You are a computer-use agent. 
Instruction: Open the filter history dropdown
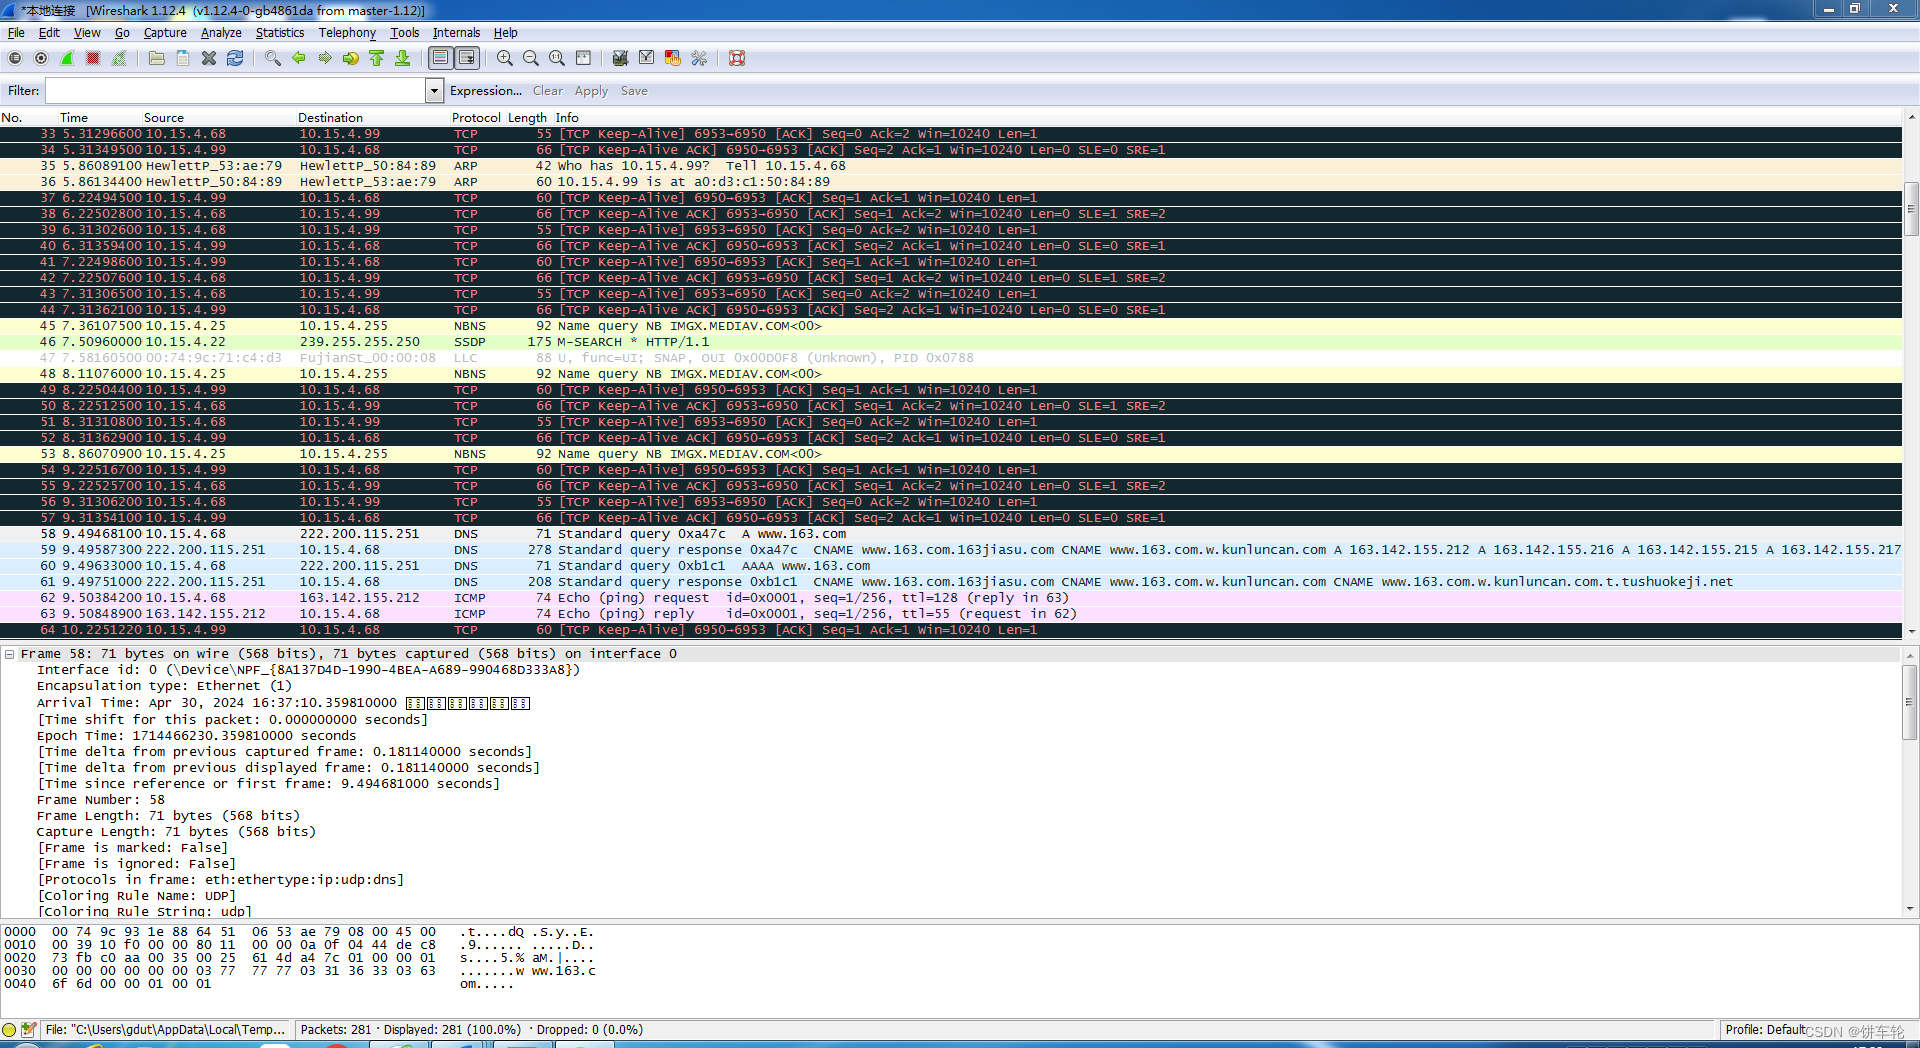click(x=434, y=91)
